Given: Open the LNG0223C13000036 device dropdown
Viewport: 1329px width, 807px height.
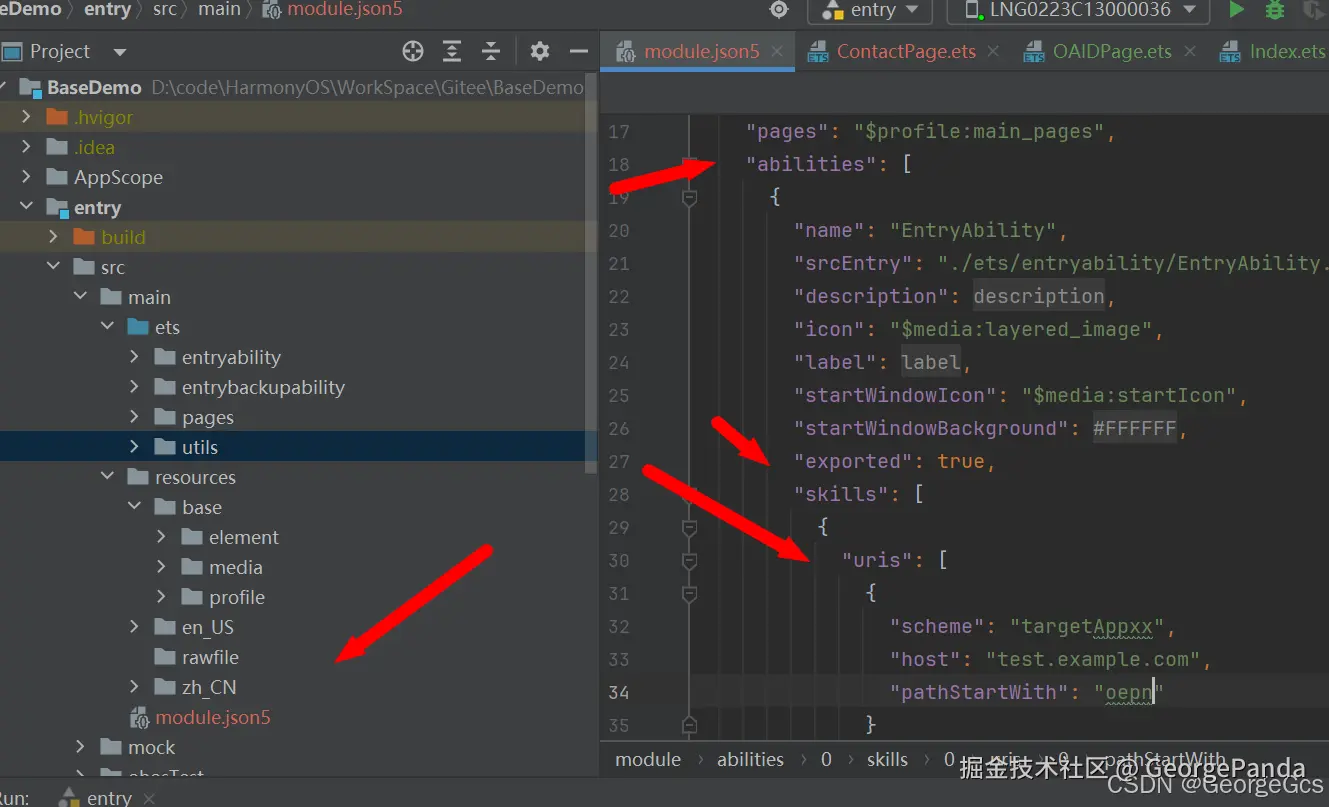Looking at the screenshot, I should click(1078, 10).
